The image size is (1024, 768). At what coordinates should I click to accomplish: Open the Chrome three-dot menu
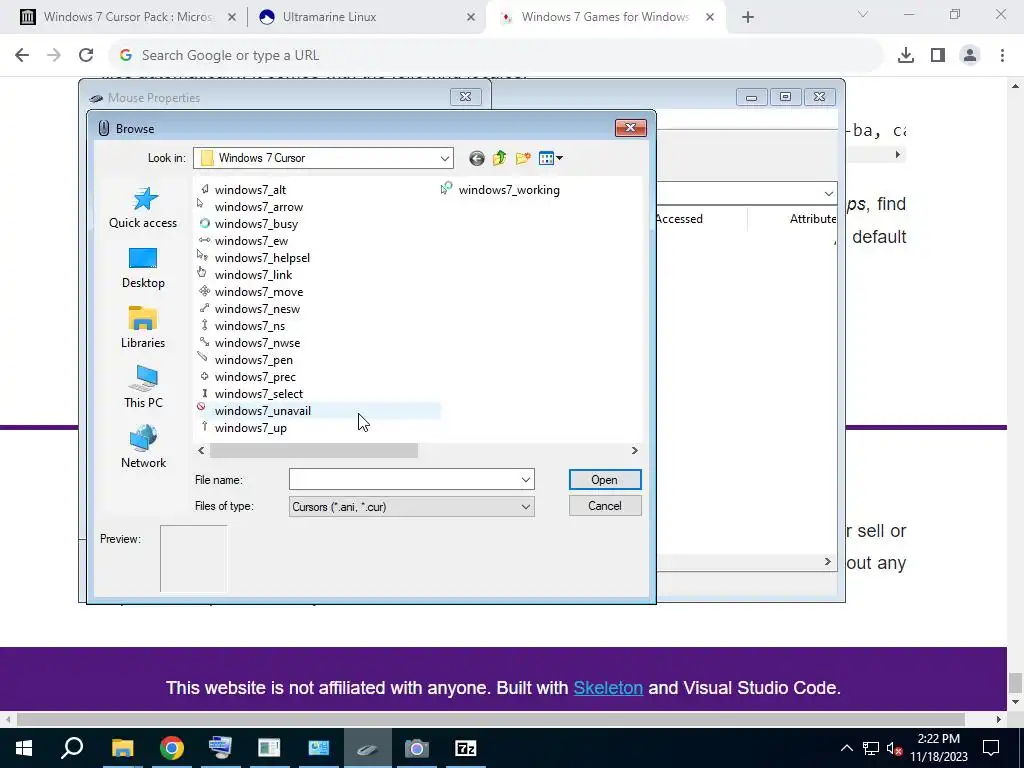1002,56
